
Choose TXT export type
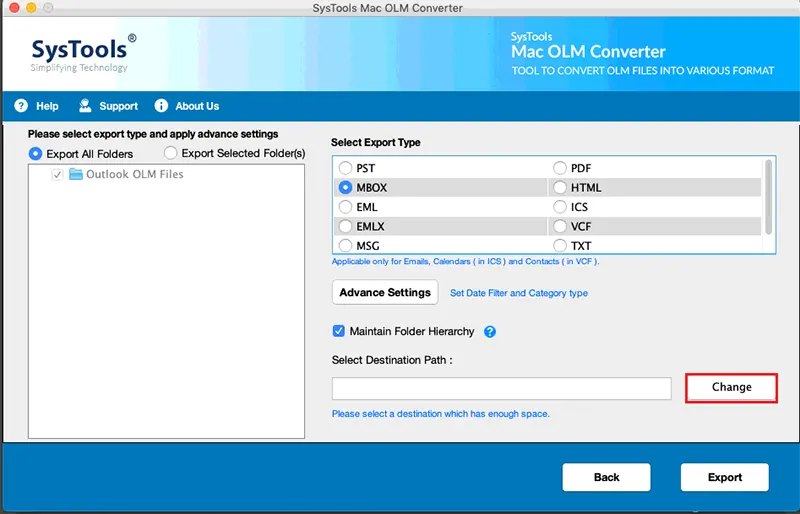pyautogui.click(x=560, y=246)
